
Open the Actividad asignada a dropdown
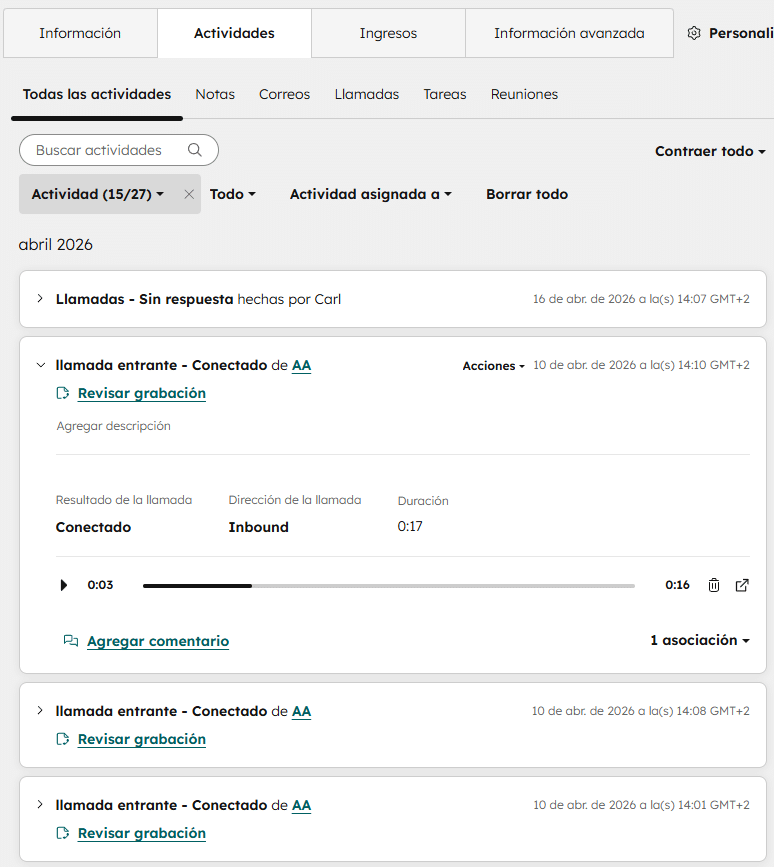[x=370, y=194]
